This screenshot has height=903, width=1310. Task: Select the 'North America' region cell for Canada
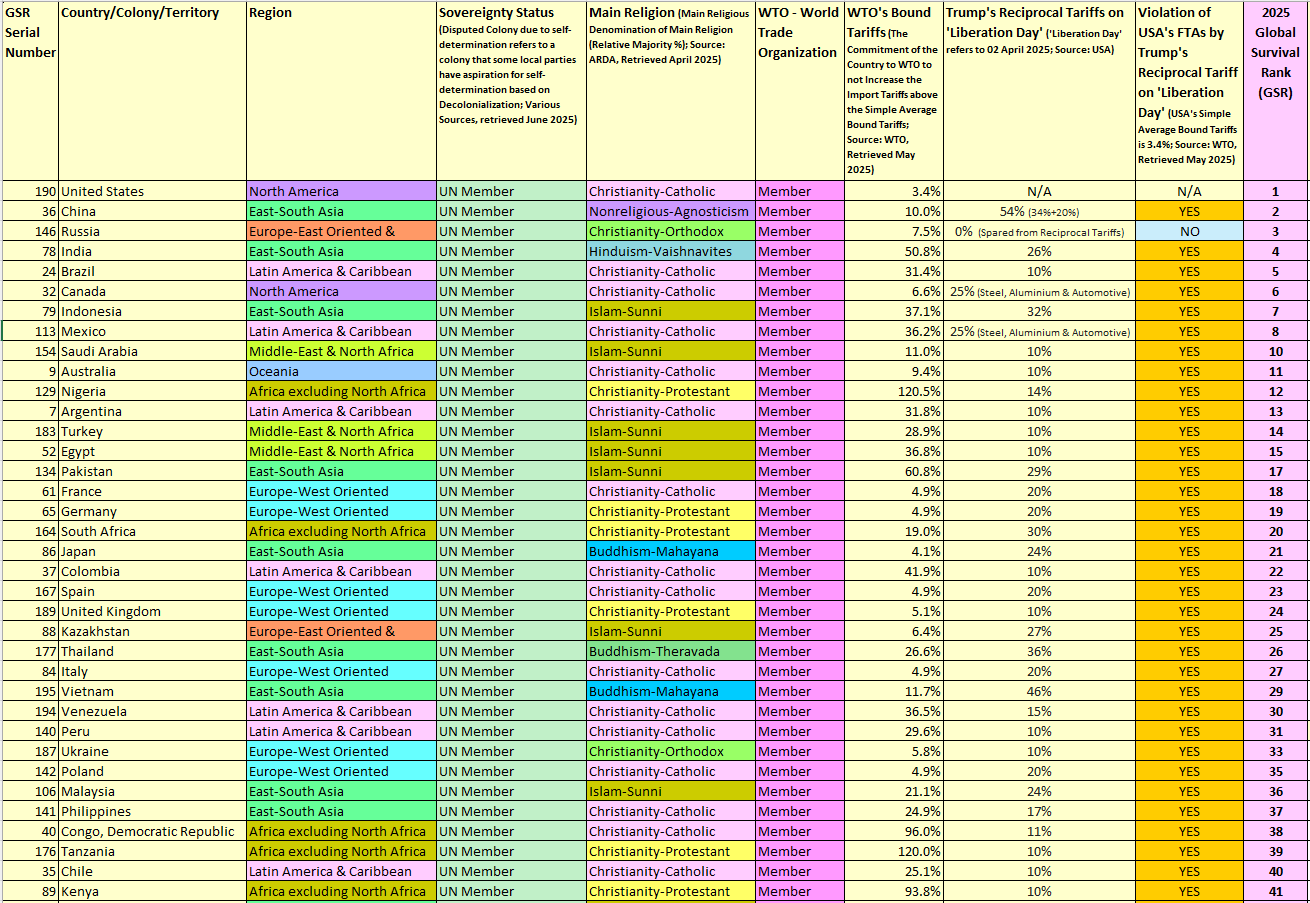341,291
